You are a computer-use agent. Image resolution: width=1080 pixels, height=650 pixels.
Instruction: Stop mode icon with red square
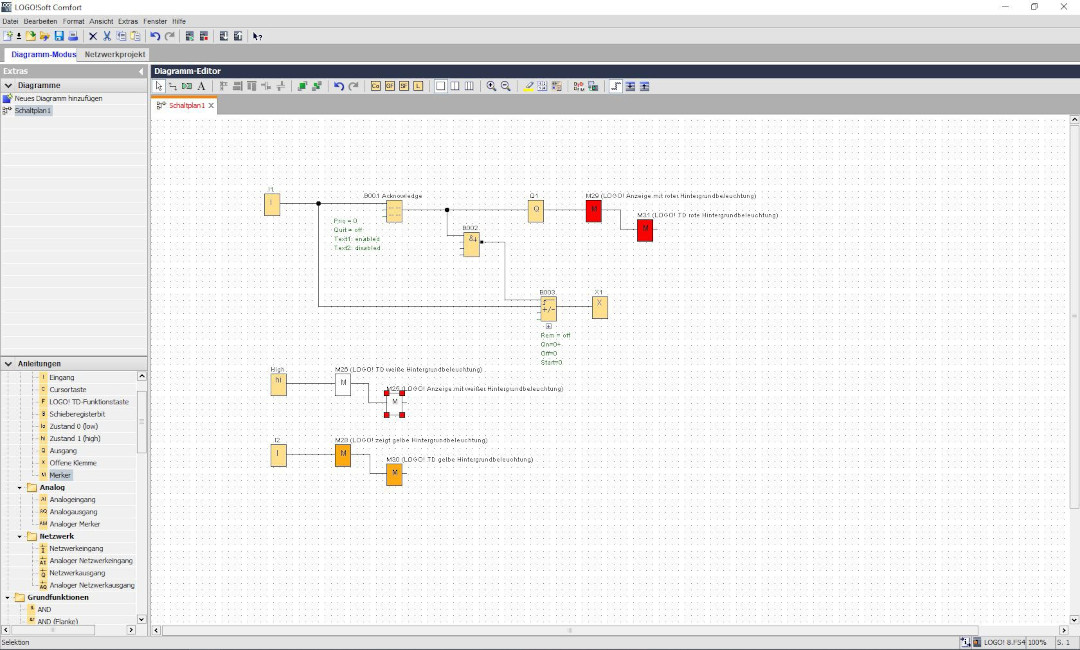point(204,36)
